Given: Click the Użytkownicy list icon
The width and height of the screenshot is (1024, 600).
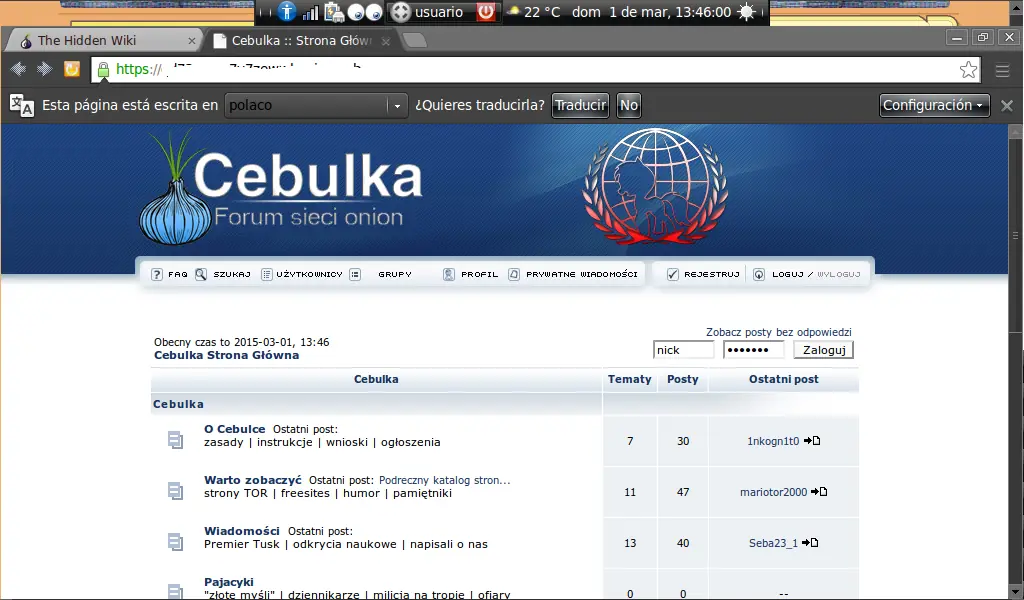Looking at the screenshot, I should [266, 274].
